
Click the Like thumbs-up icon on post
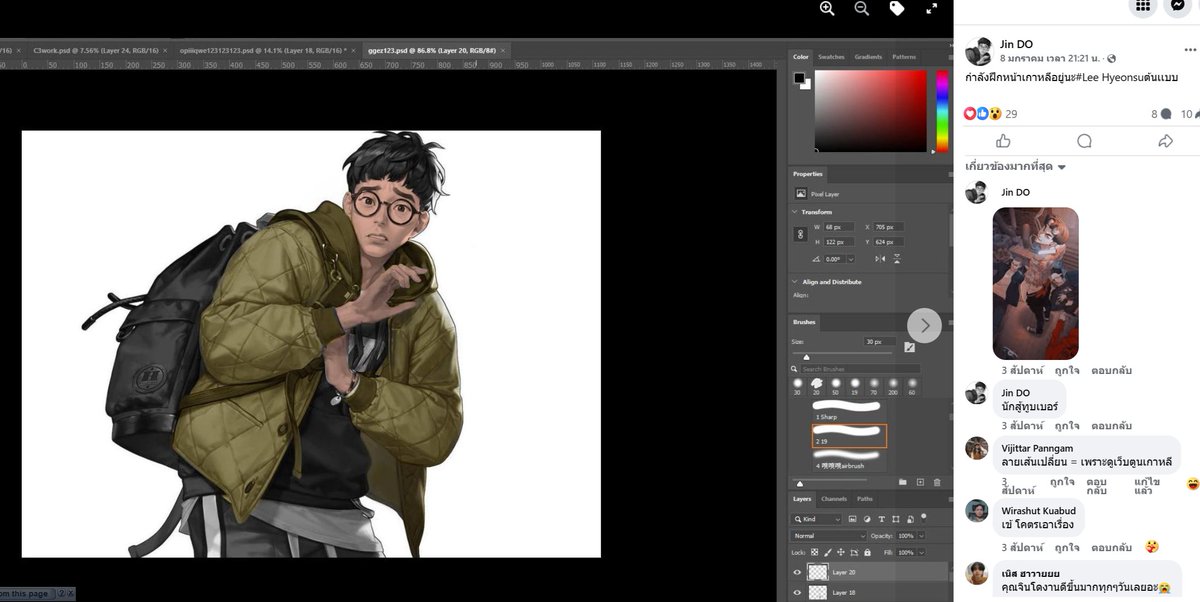click(1003, 141)
